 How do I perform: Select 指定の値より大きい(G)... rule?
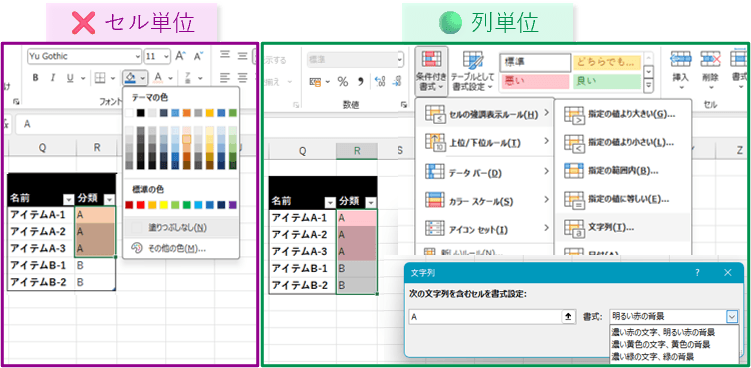tap(623, 114)
